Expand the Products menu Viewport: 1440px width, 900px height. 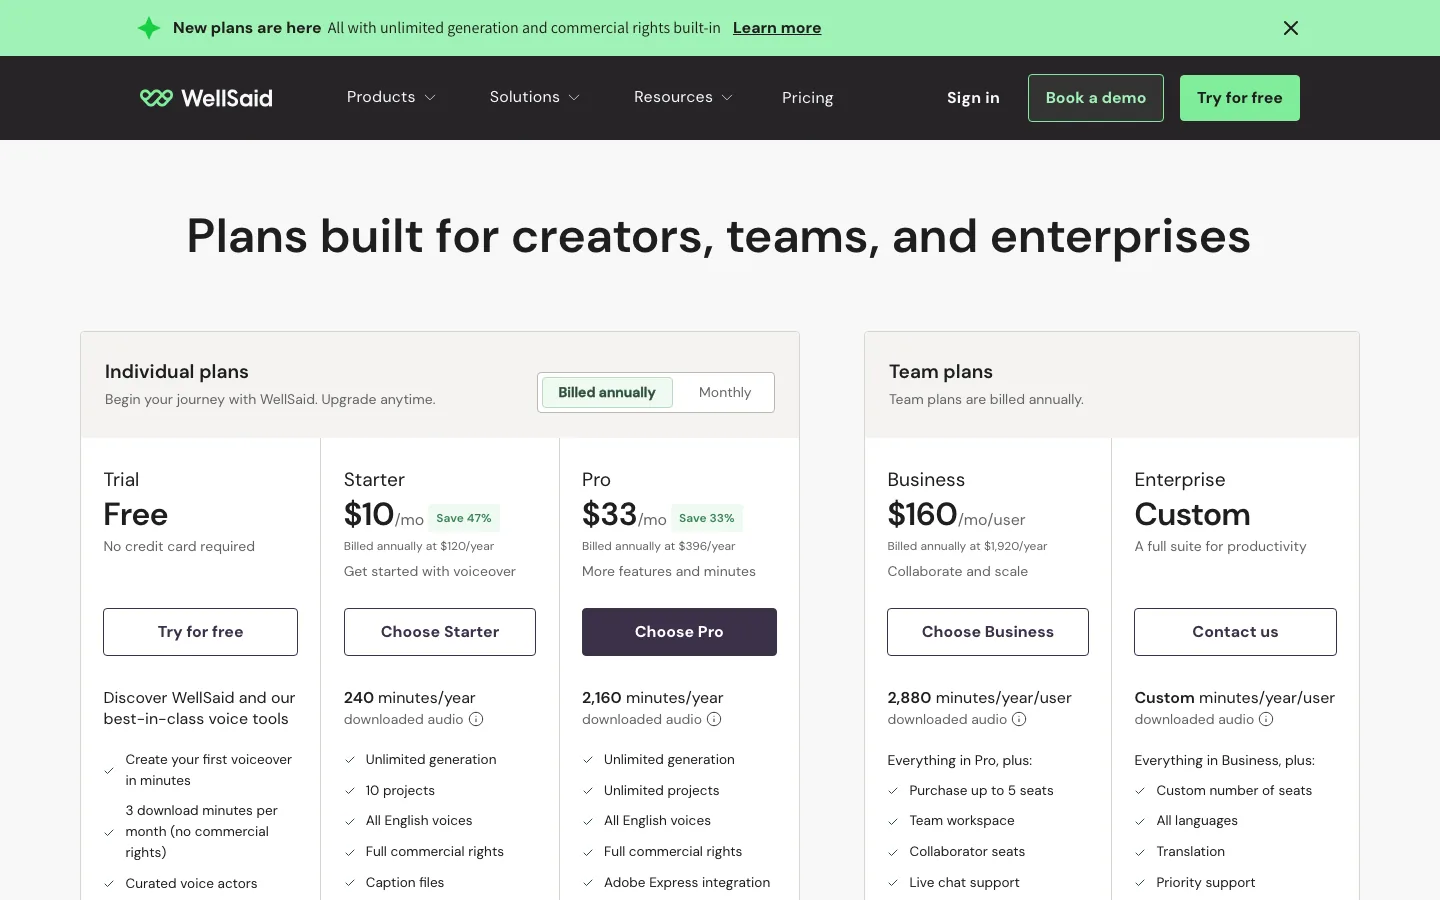pos(391,97)
